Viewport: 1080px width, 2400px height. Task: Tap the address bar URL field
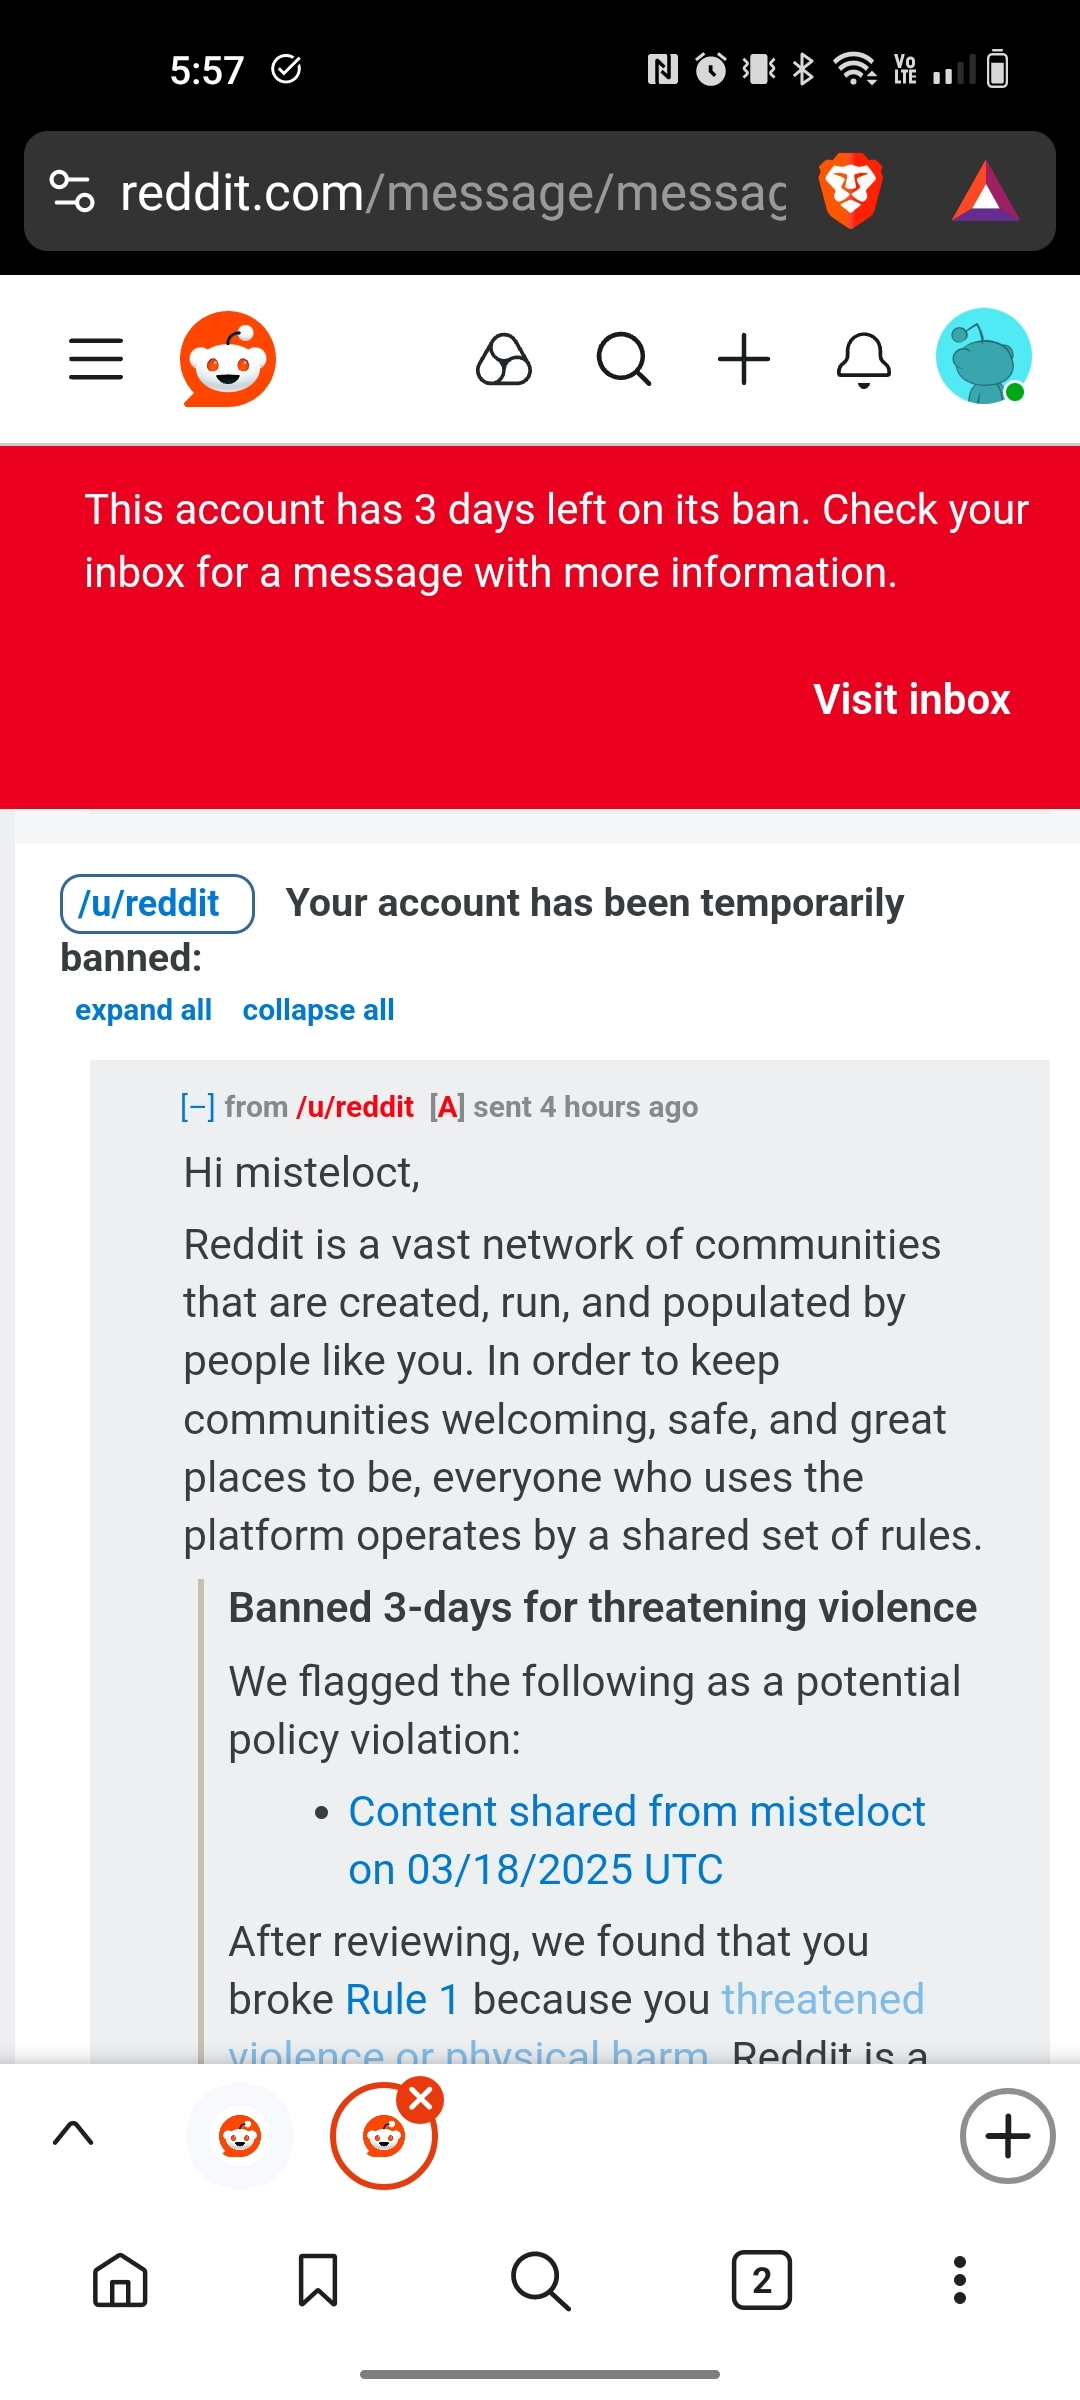click(x=453, y=192)
